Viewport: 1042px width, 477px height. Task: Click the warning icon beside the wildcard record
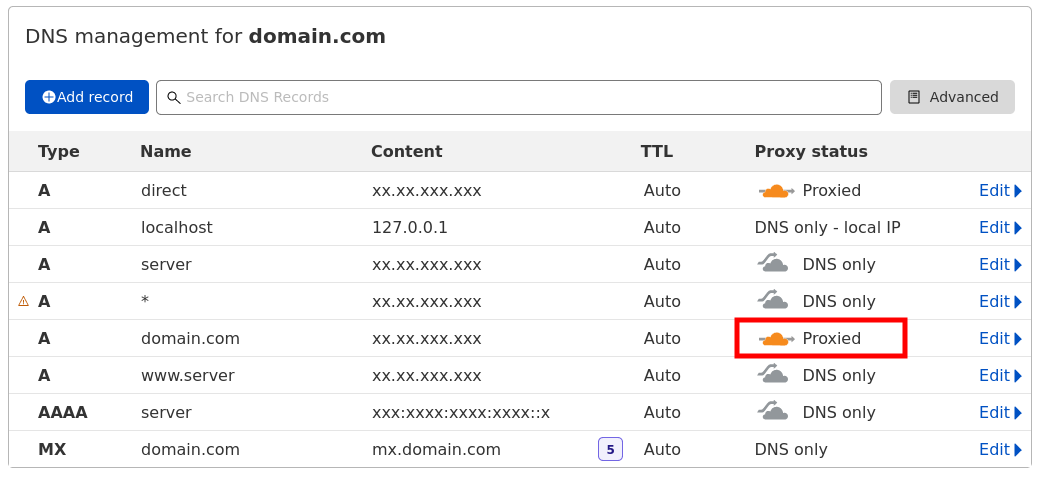click(23, 301)
